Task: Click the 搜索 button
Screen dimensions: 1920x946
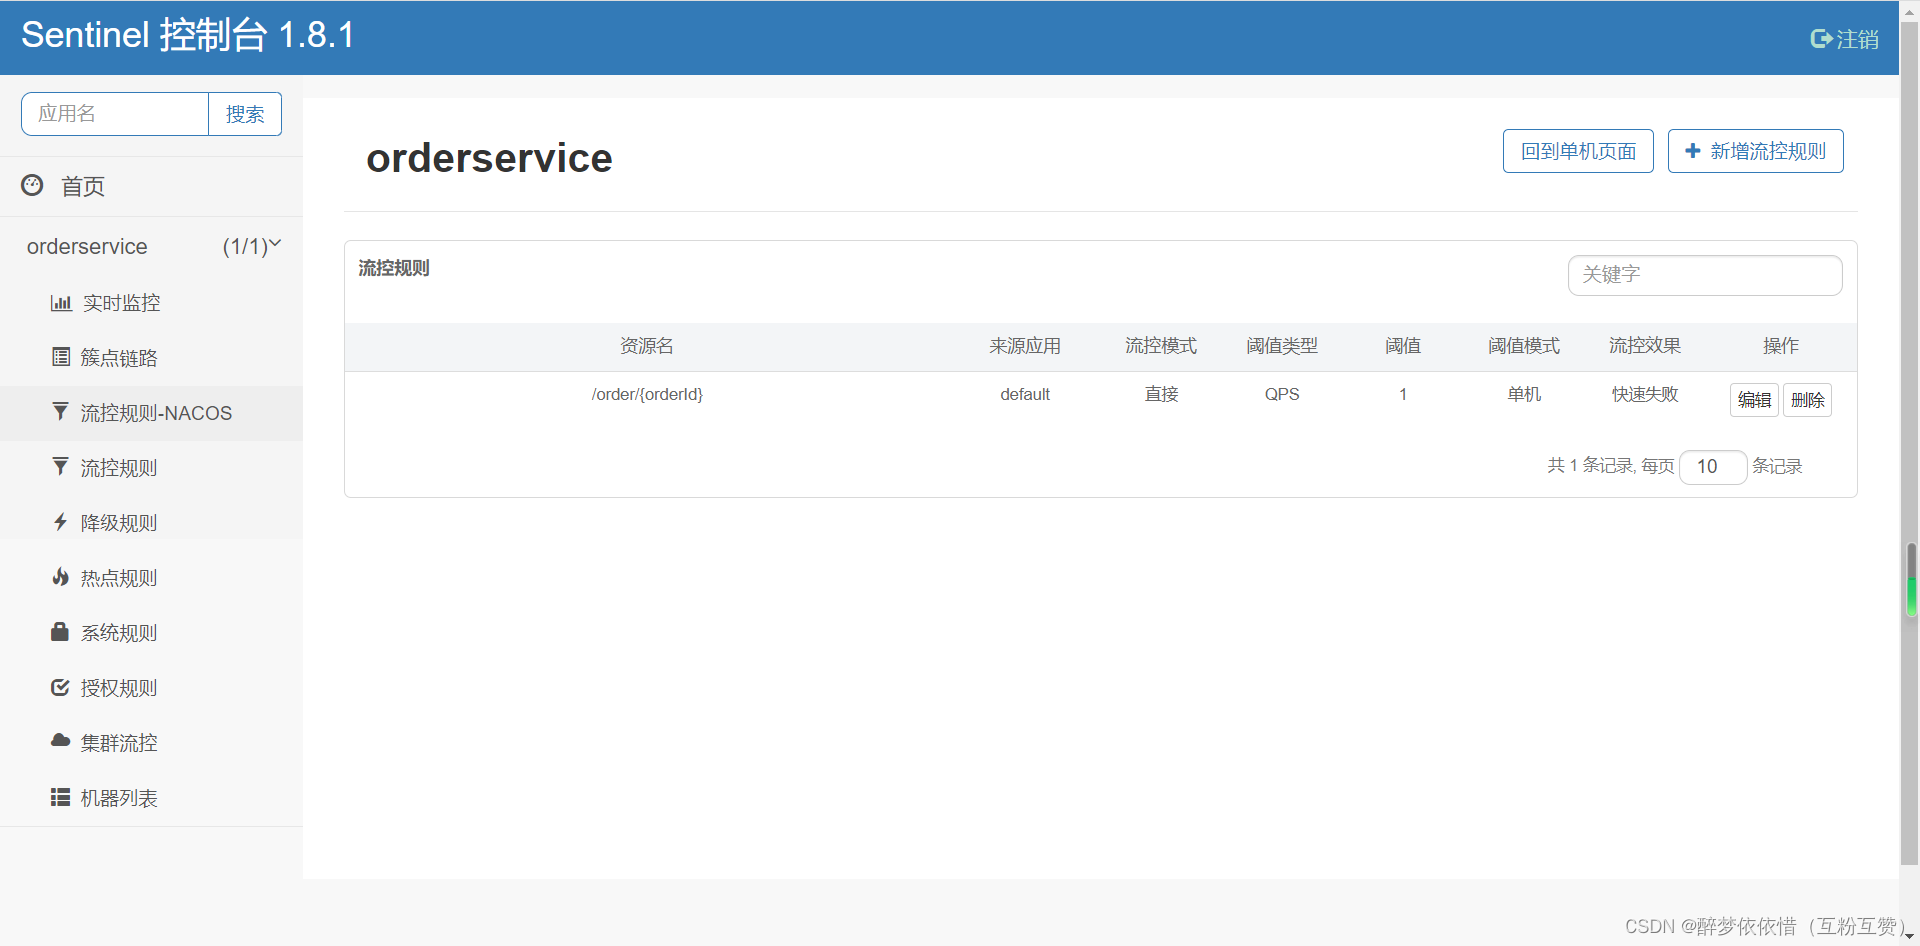Action: pyautogui.click(x=245, y=114)
